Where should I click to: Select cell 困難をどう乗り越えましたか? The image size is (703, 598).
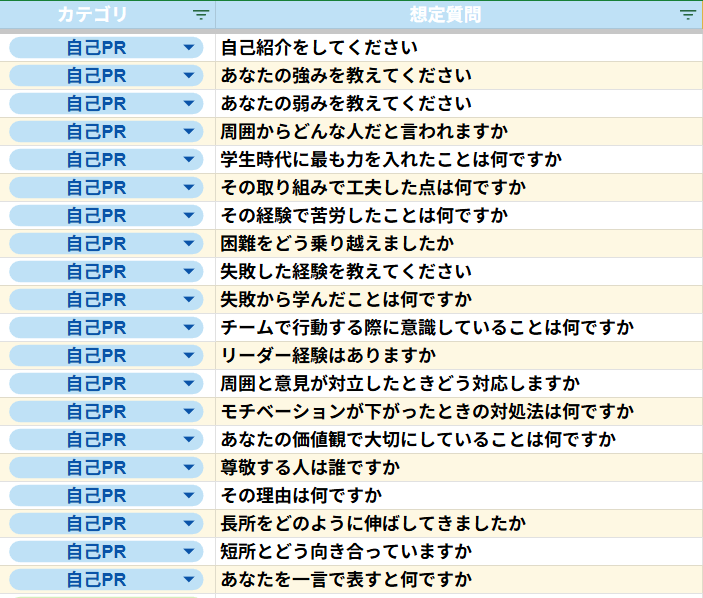click(459, 243)
